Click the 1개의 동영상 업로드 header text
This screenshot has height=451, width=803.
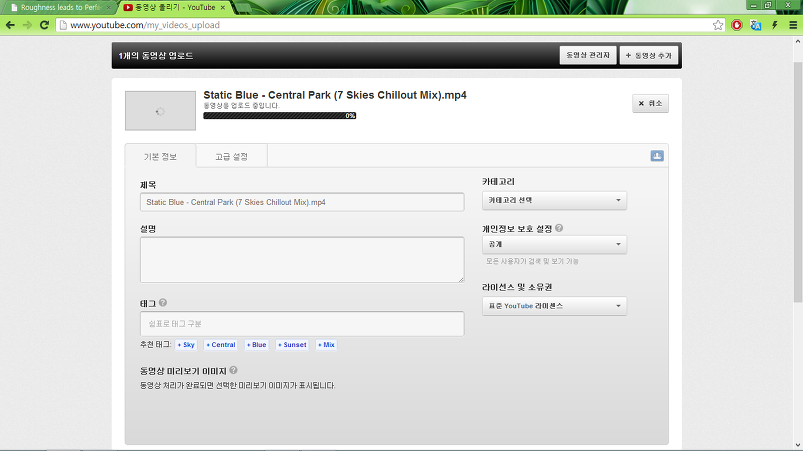[x=156, y=56]
